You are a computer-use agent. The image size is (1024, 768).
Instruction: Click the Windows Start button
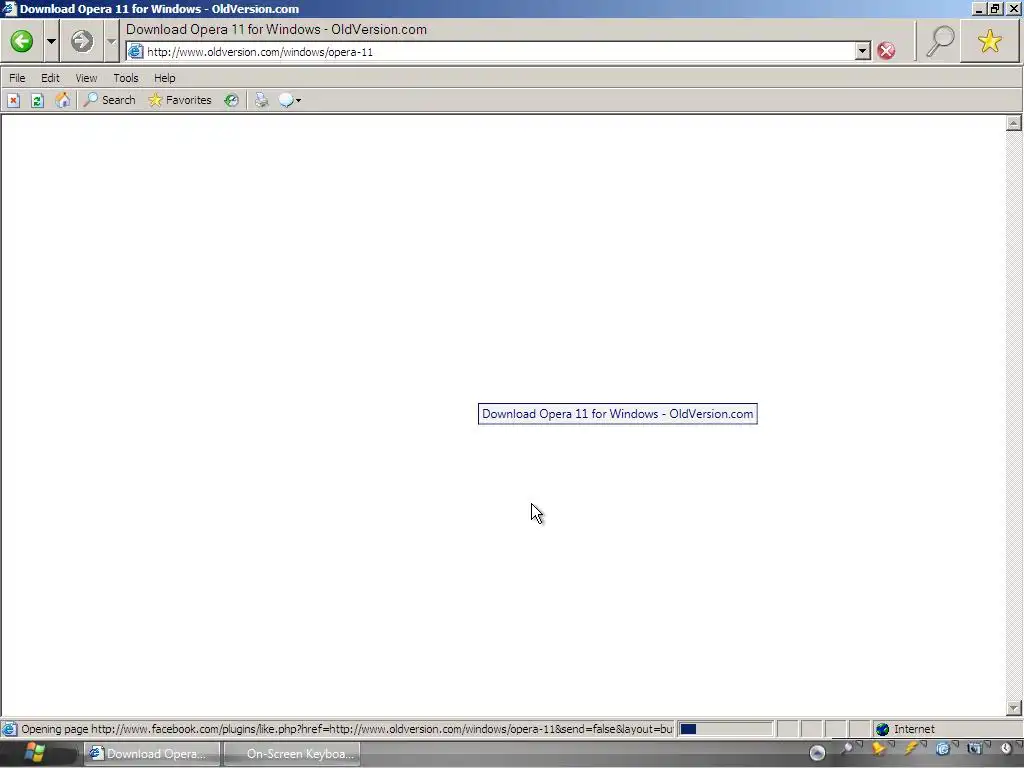point(34,753)
